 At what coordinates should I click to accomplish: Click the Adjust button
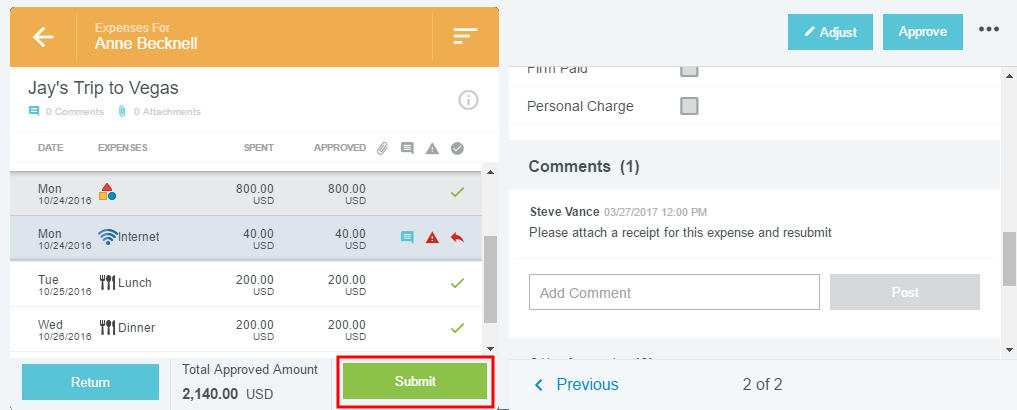830,32
